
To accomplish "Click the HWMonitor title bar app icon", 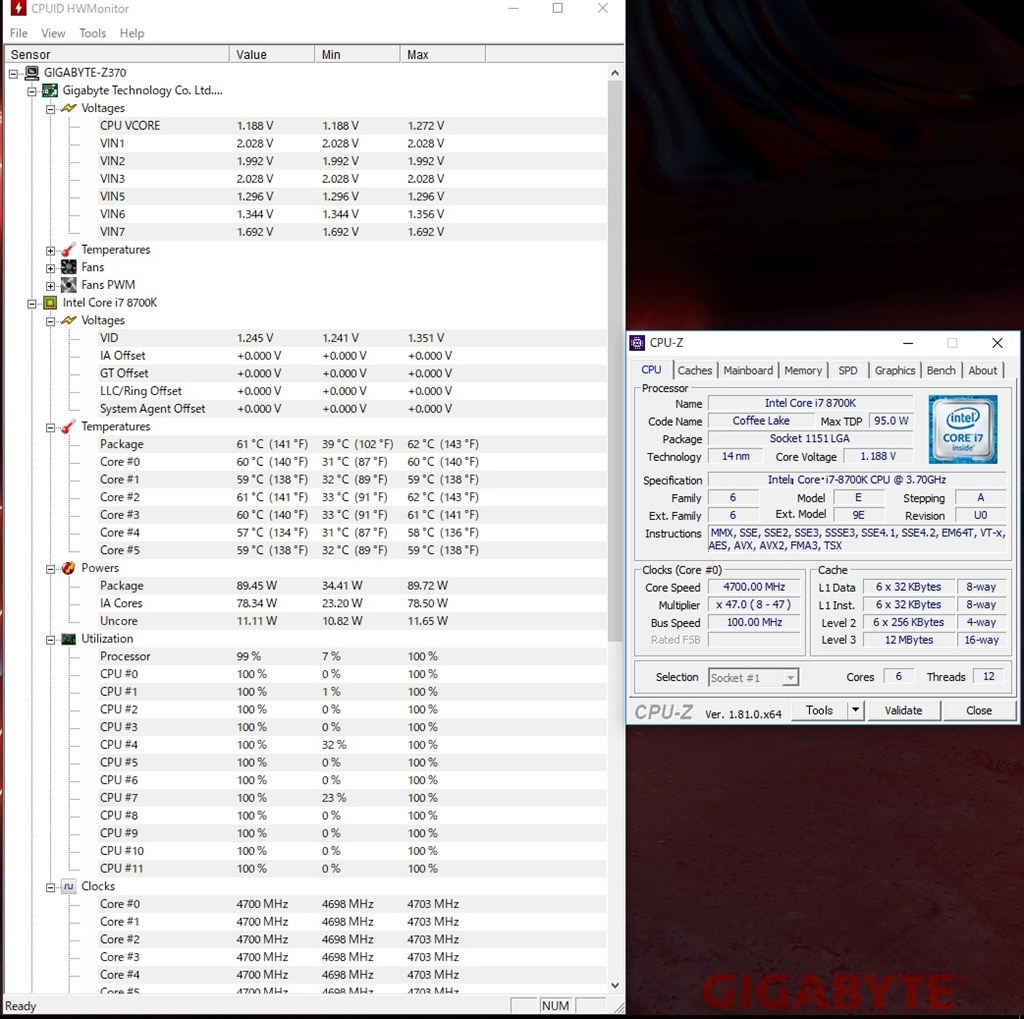I will click(18, 8).
